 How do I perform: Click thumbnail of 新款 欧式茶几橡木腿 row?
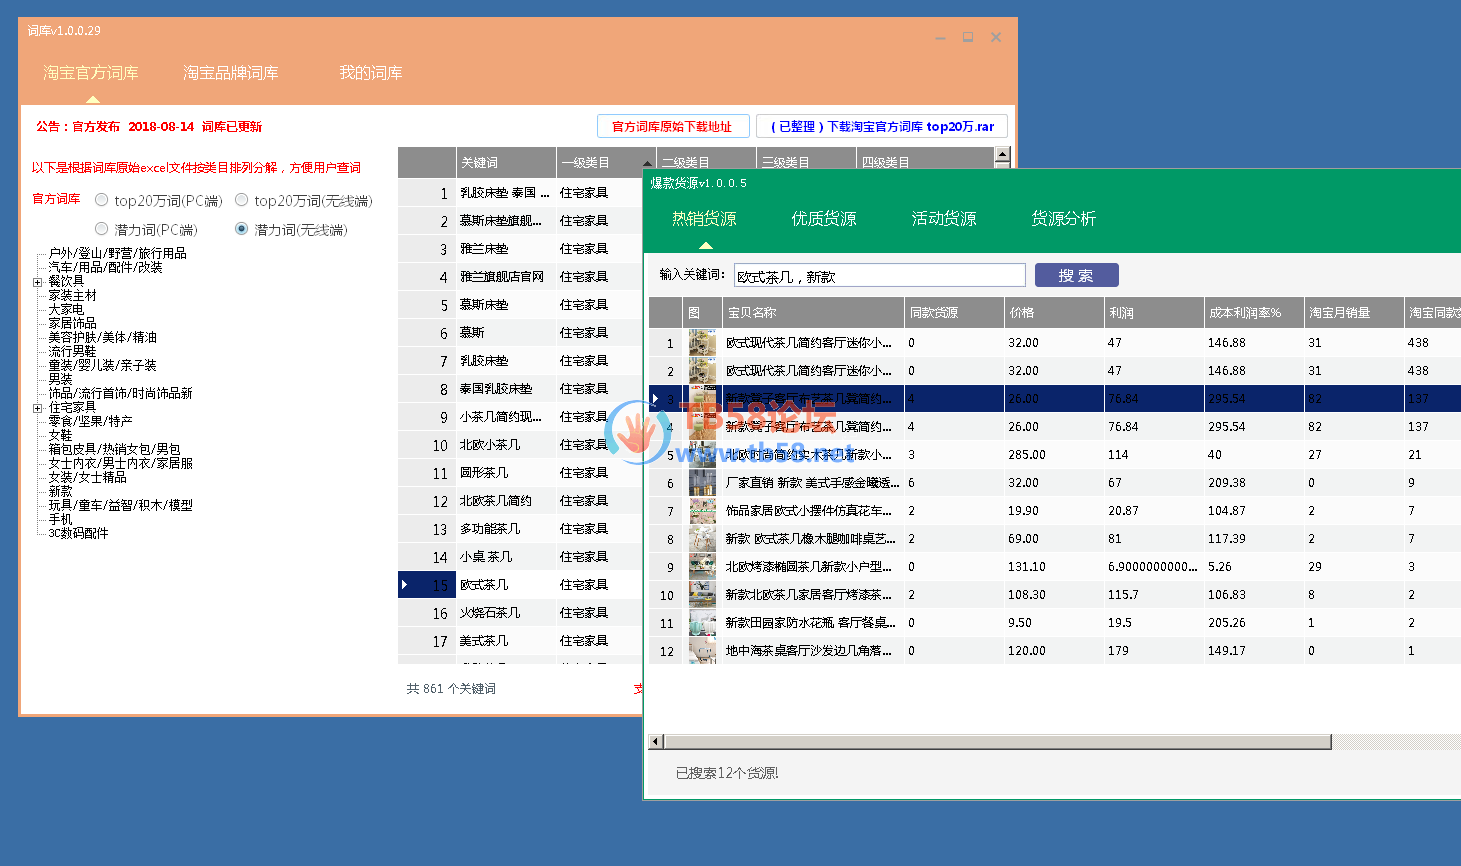coord(702,539)
